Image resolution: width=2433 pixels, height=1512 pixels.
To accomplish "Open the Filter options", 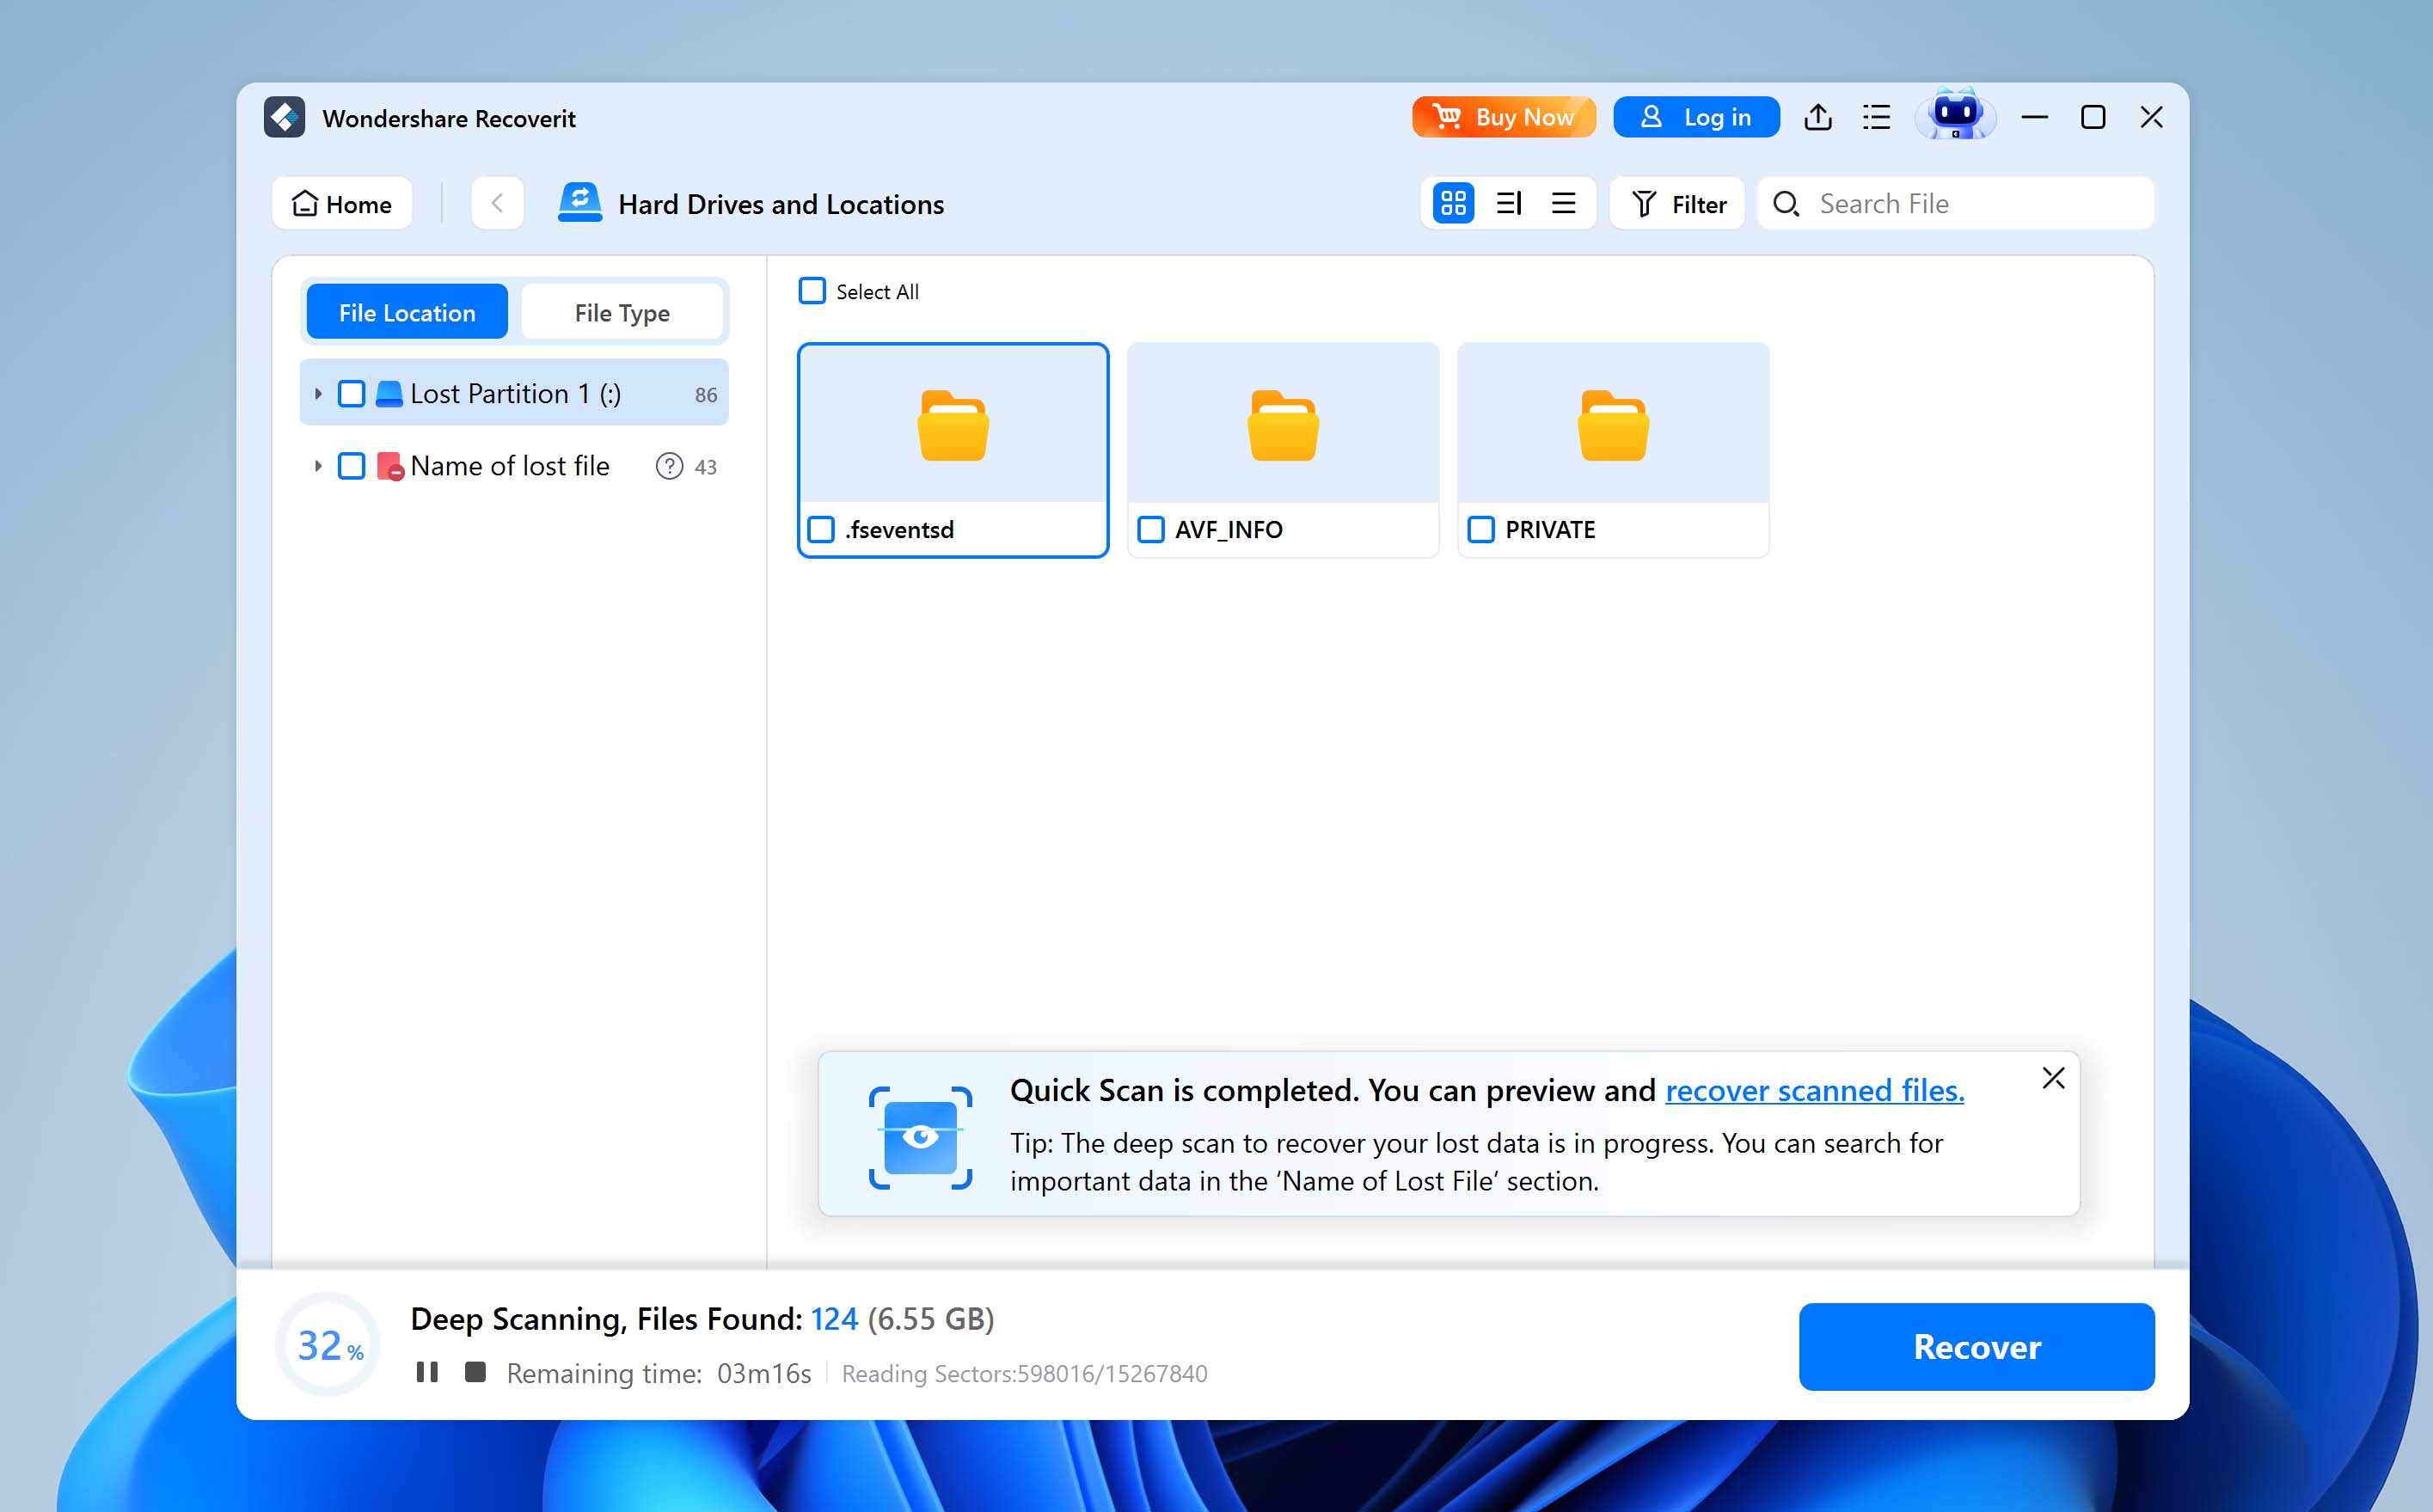I will (x=1678, y=204).
